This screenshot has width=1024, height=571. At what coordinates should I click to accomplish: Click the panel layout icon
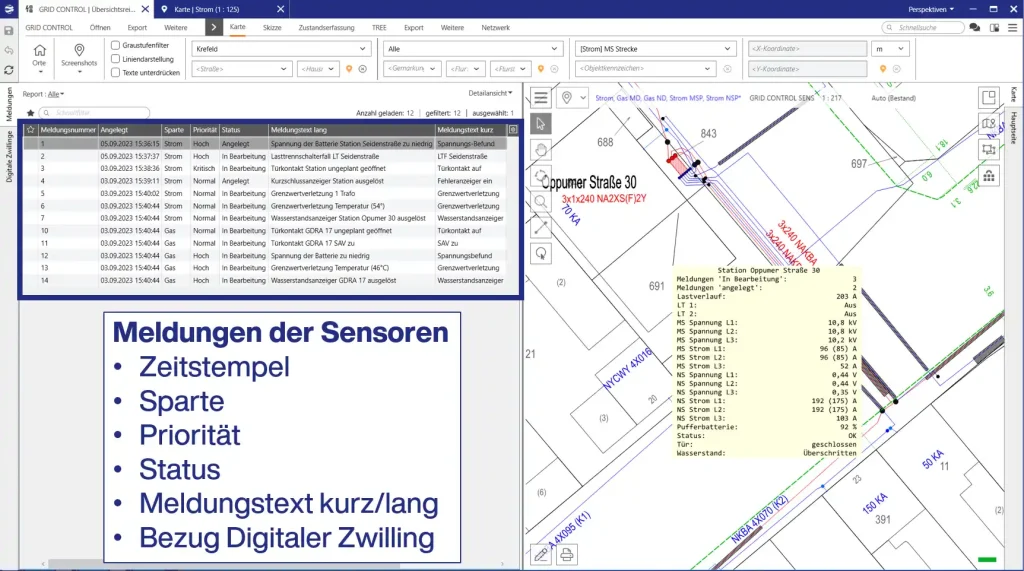tap(994, 27)
